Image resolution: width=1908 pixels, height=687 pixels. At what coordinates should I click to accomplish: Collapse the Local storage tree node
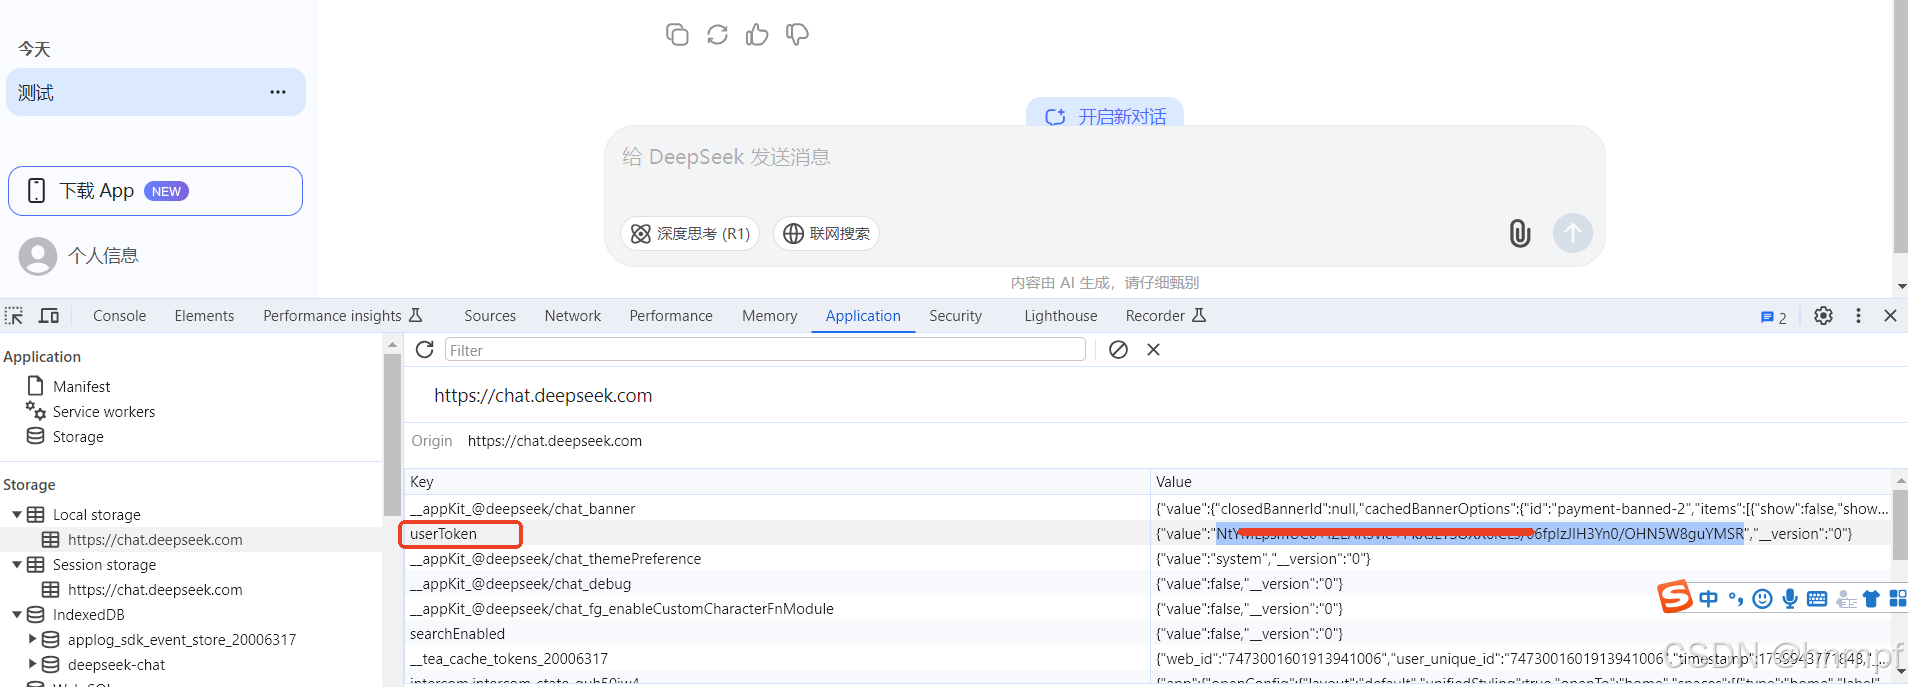point(17,515)
